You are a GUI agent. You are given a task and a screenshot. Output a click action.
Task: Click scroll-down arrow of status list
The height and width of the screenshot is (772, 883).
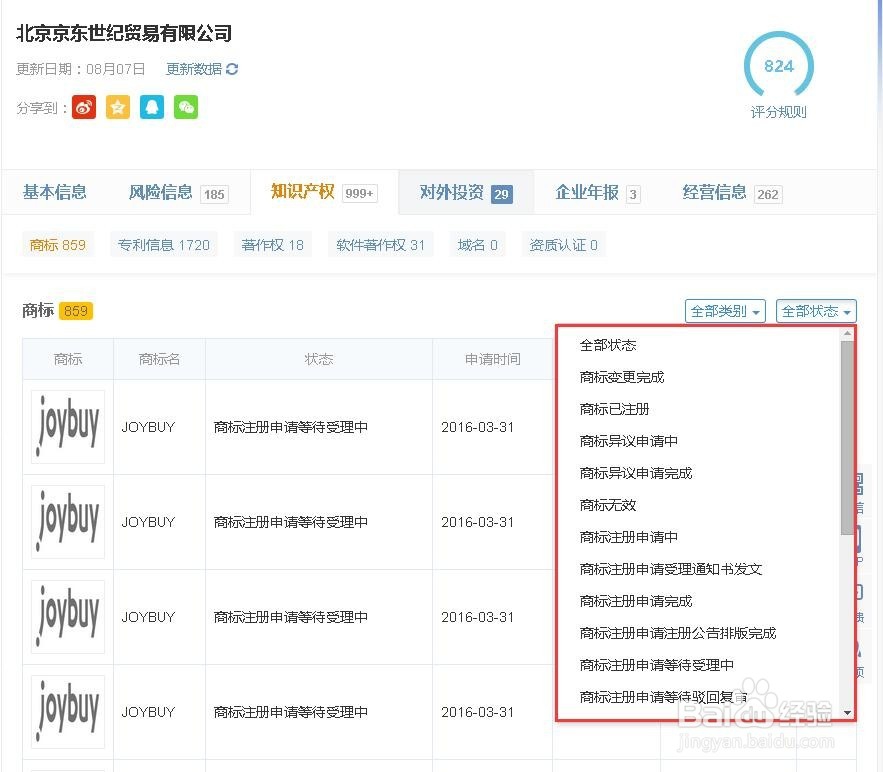(847, 713)
